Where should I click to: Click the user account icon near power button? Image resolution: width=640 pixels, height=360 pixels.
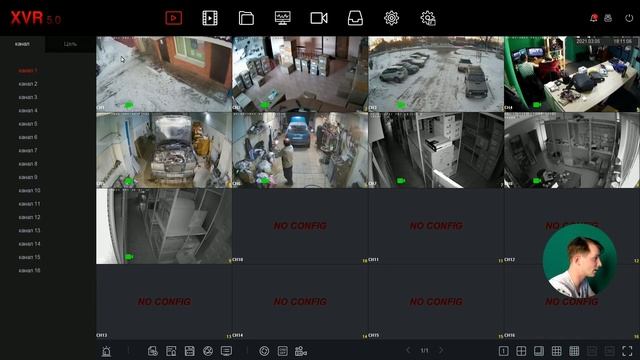click(x=608, y=18)
